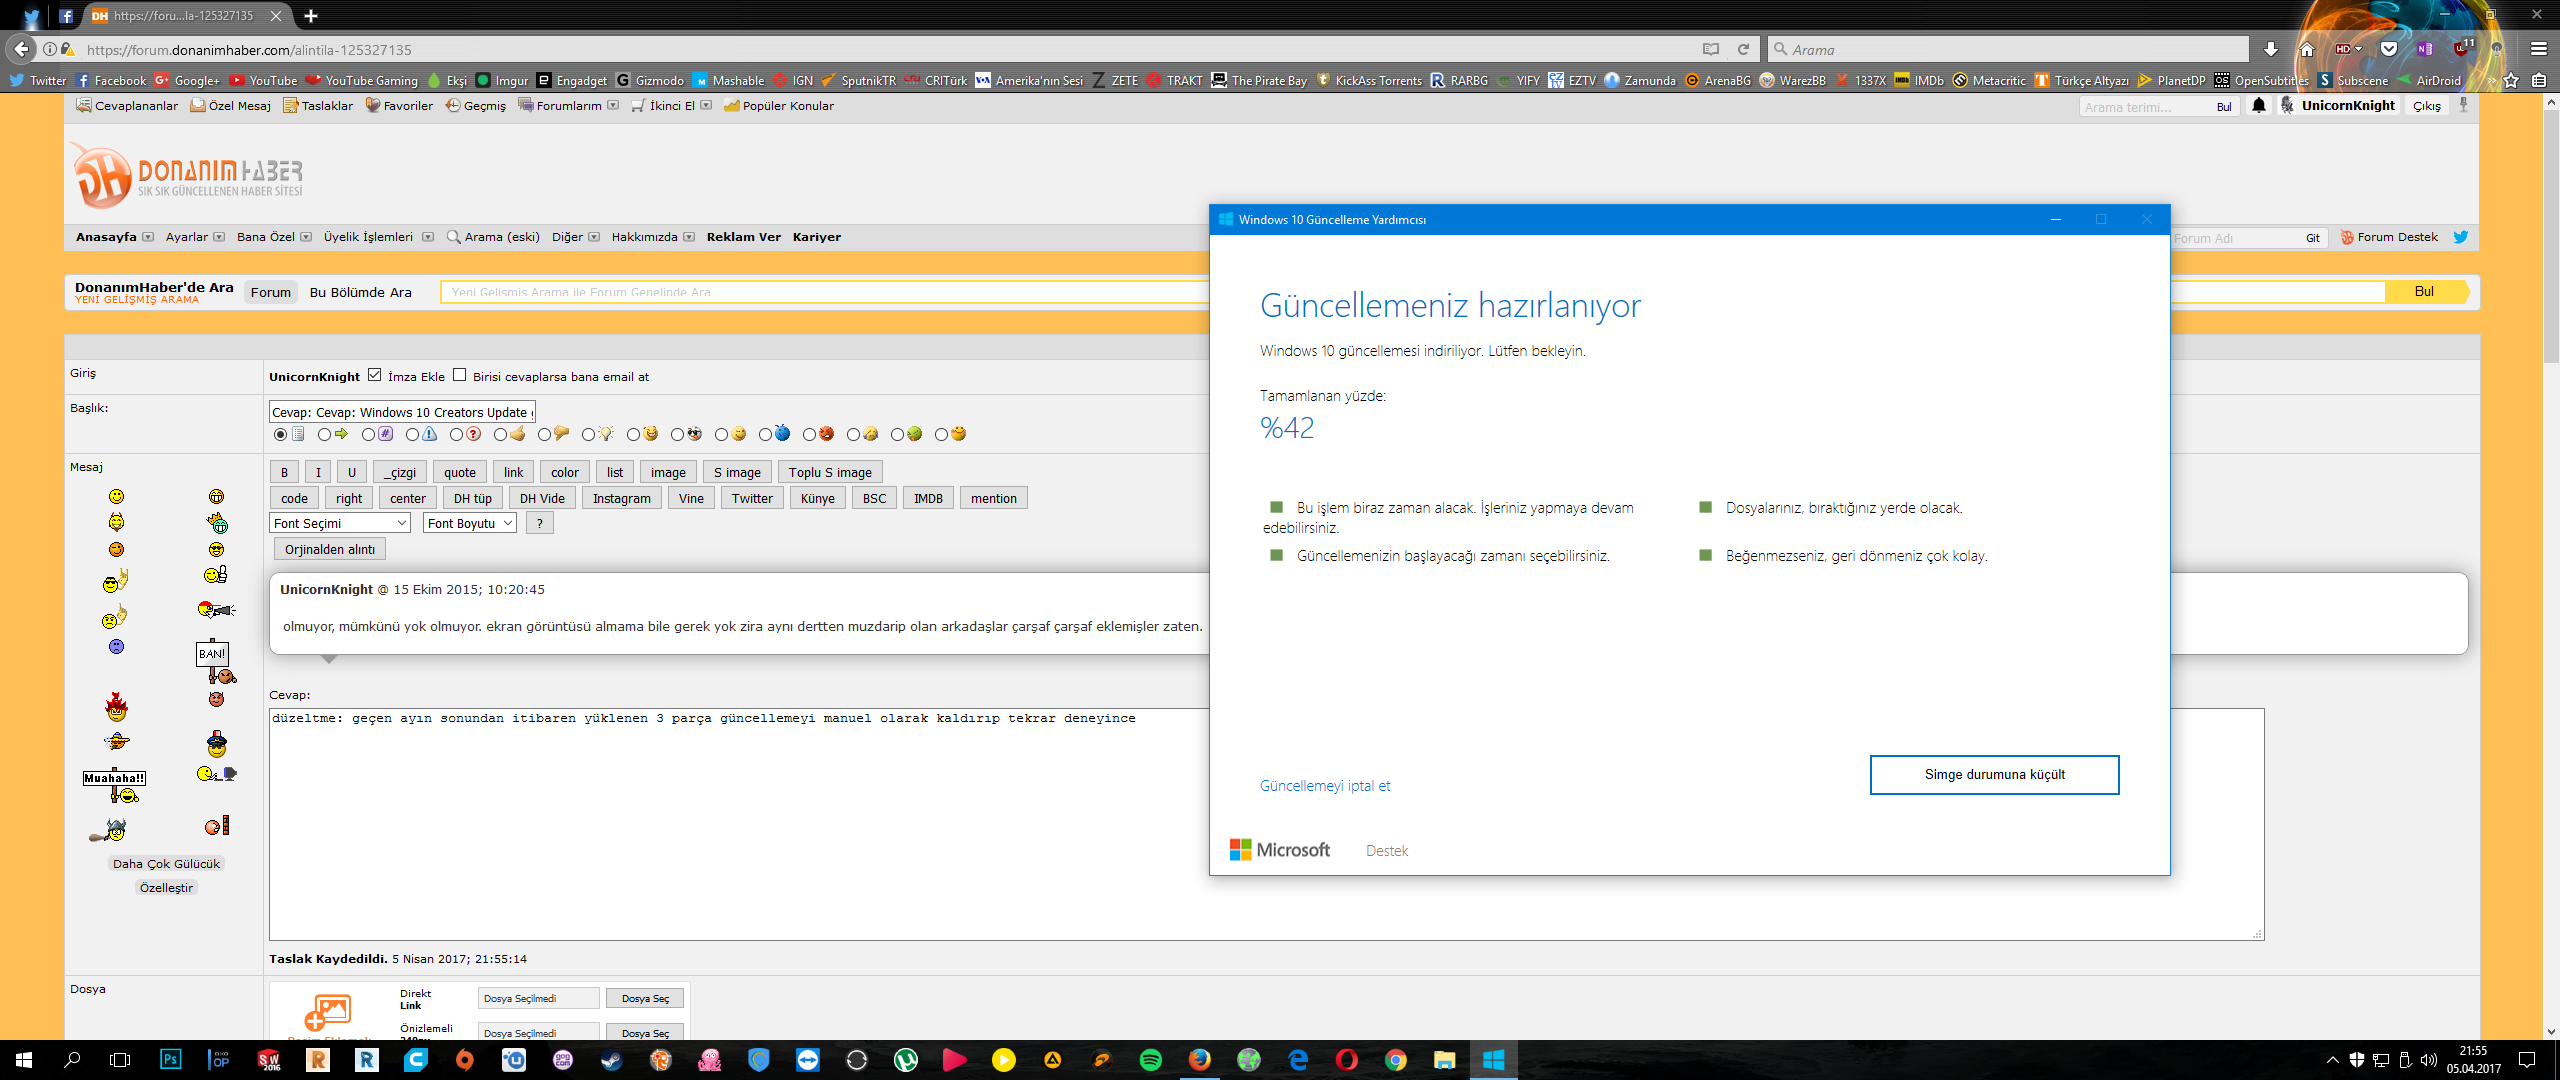2560x1080 pixels.
Task: Insert the BAN! sign smiley
Action: (x=214, y=662)
